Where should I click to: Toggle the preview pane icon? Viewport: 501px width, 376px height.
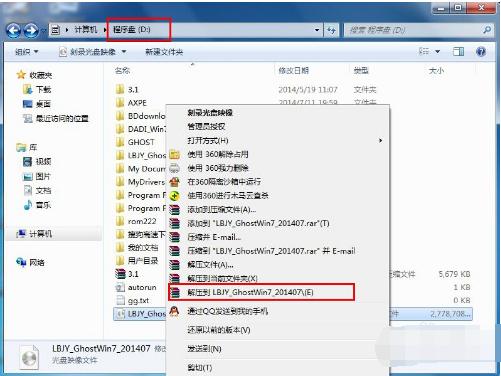458,52
